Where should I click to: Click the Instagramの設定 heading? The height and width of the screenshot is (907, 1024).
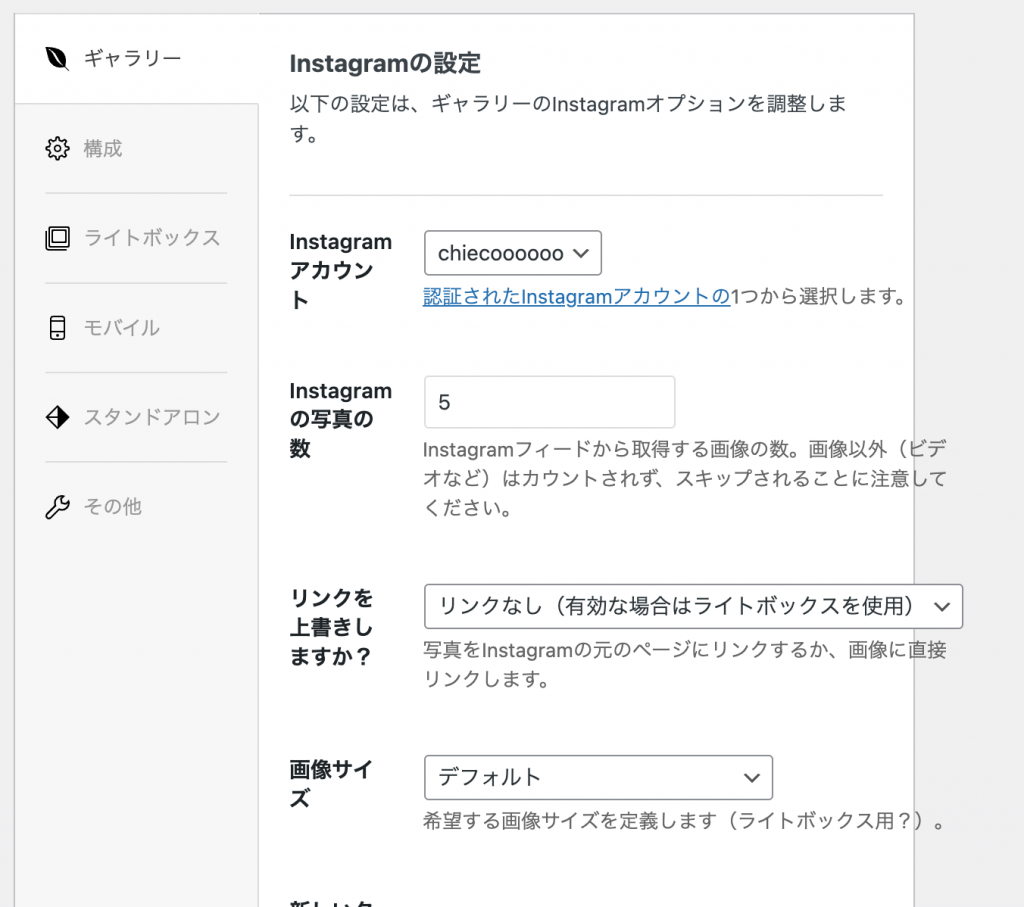385,64
